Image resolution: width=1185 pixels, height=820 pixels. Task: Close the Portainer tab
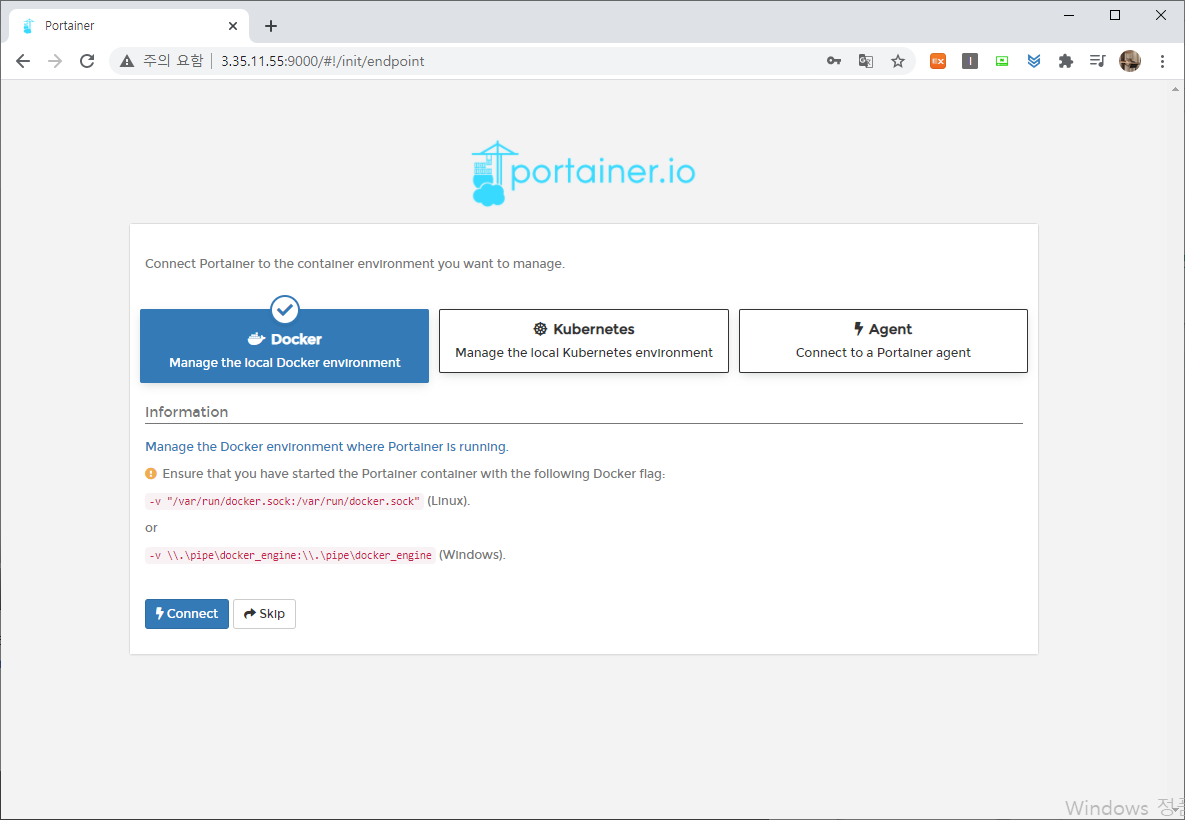[232, 26]
